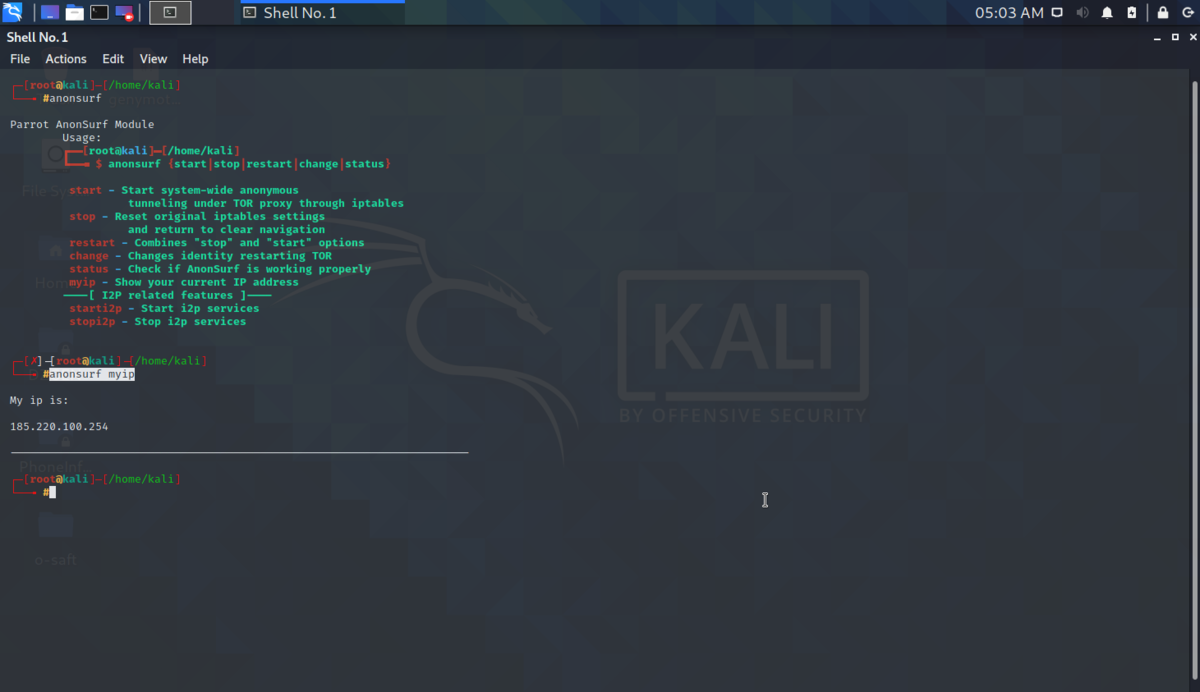This screenshot has width=1200, height=692.
Task: Click the first 'anonsurf' command typed at prompt
Action: [75, 98]
